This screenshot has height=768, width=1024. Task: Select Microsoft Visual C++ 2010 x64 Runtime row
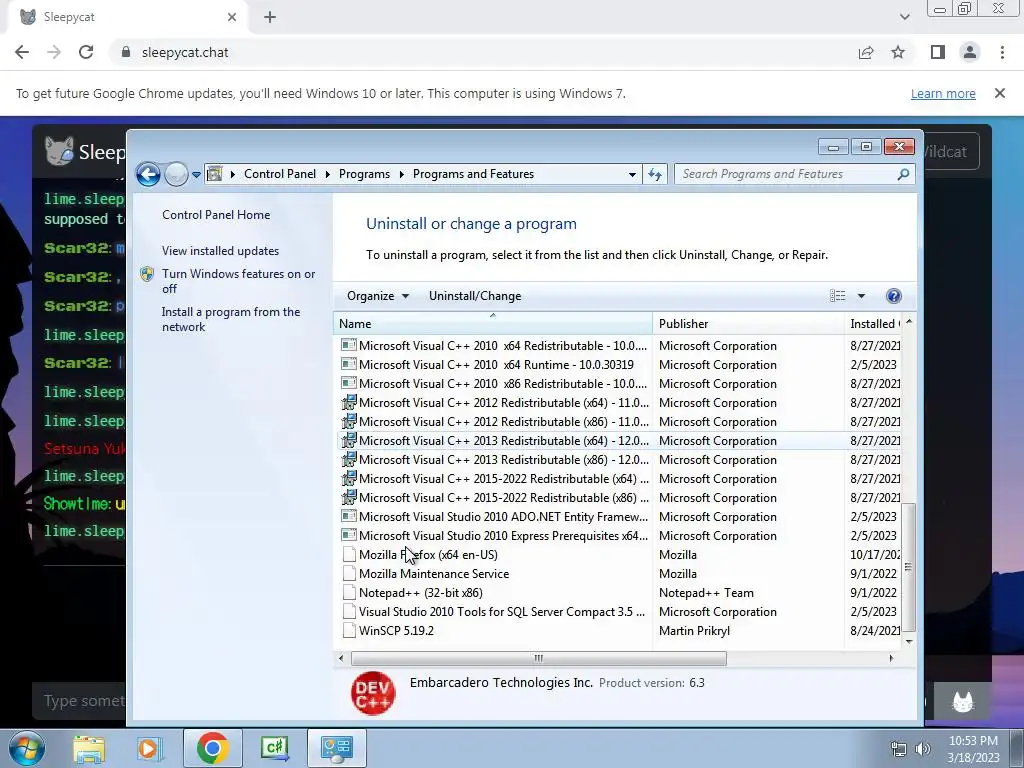point(619,364)
